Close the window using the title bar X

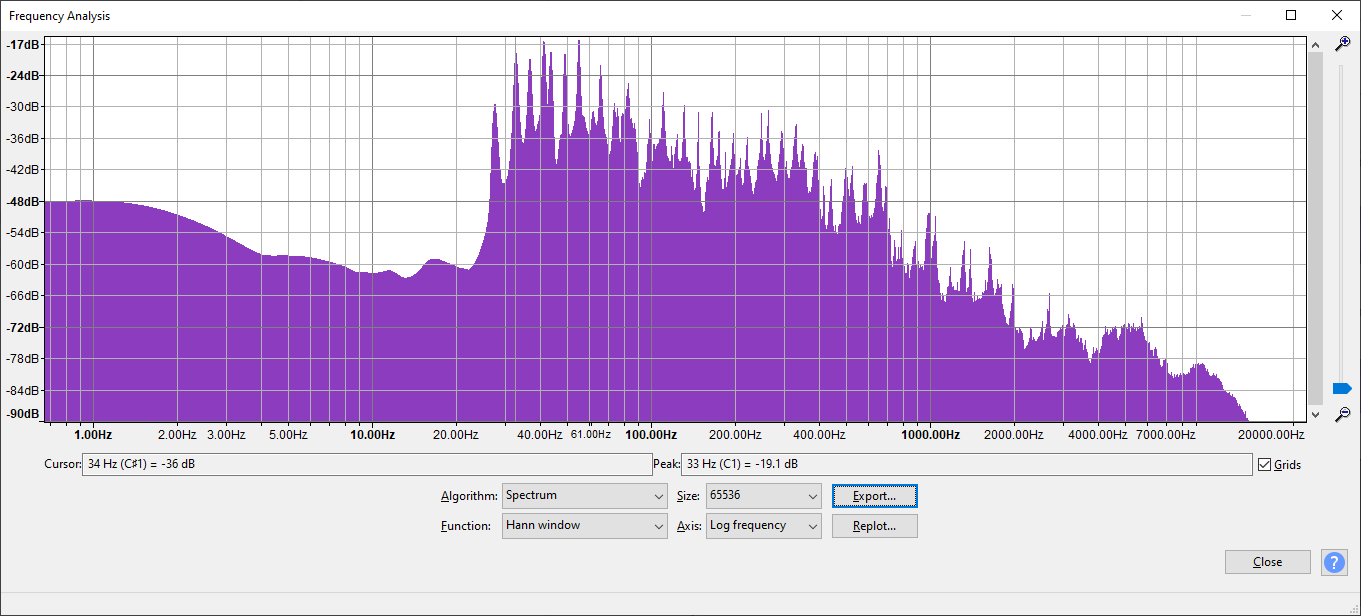click(x=1337, y=15)
